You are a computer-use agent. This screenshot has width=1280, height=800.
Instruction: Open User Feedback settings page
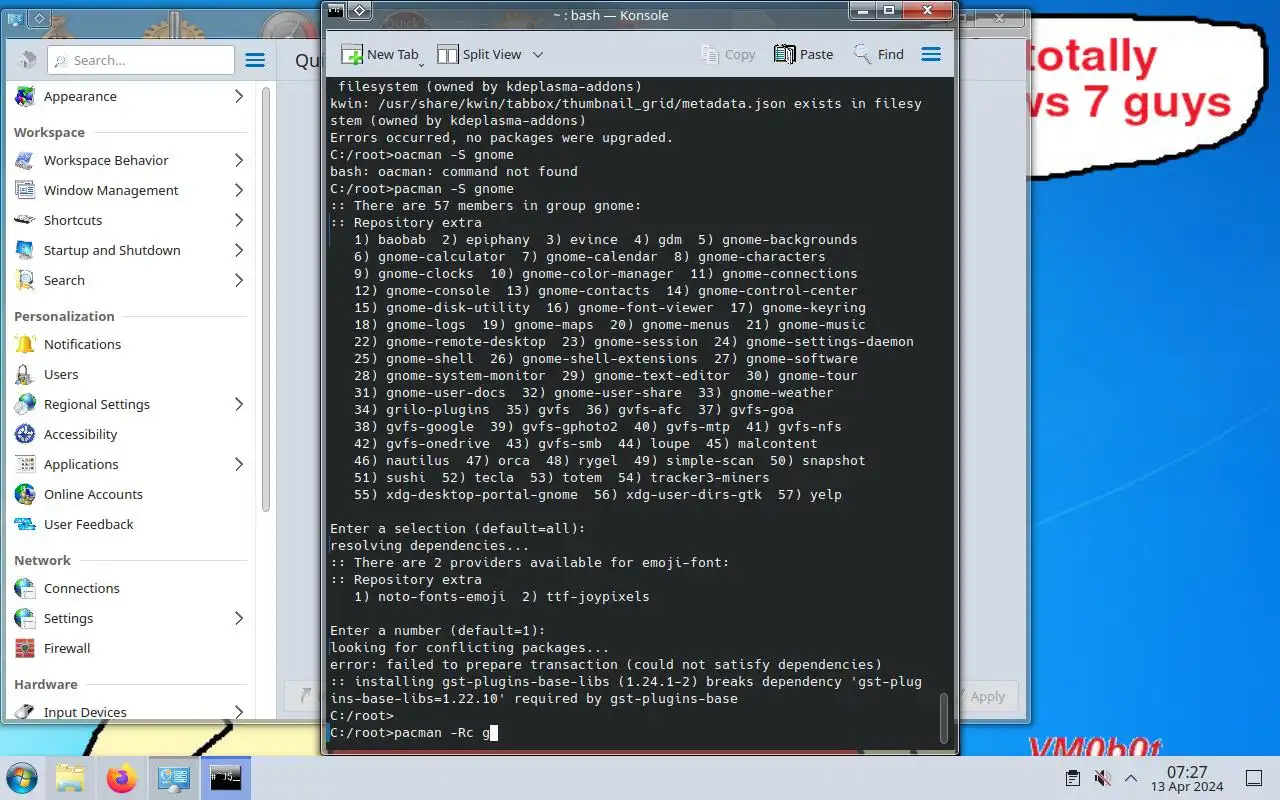pos(130,524)
